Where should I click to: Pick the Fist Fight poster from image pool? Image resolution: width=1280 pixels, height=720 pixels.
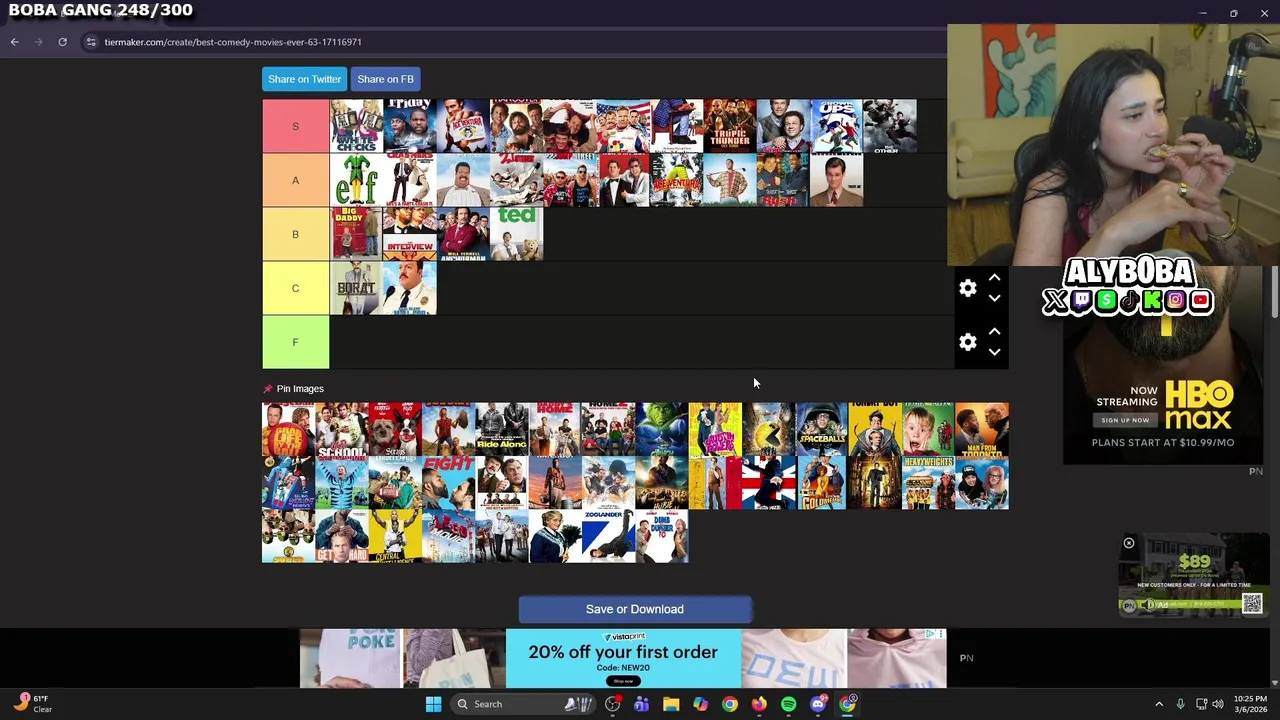coord(448,483)
